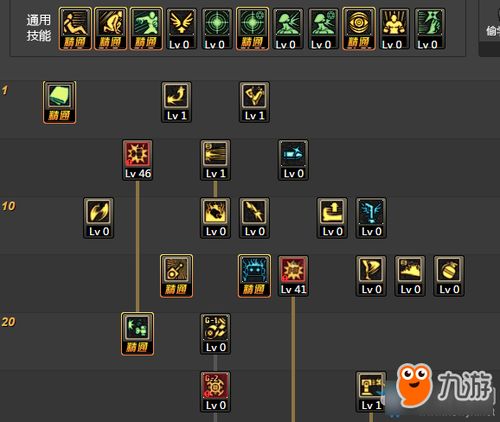Click the blue winged mask skill icon

point(371,218)
